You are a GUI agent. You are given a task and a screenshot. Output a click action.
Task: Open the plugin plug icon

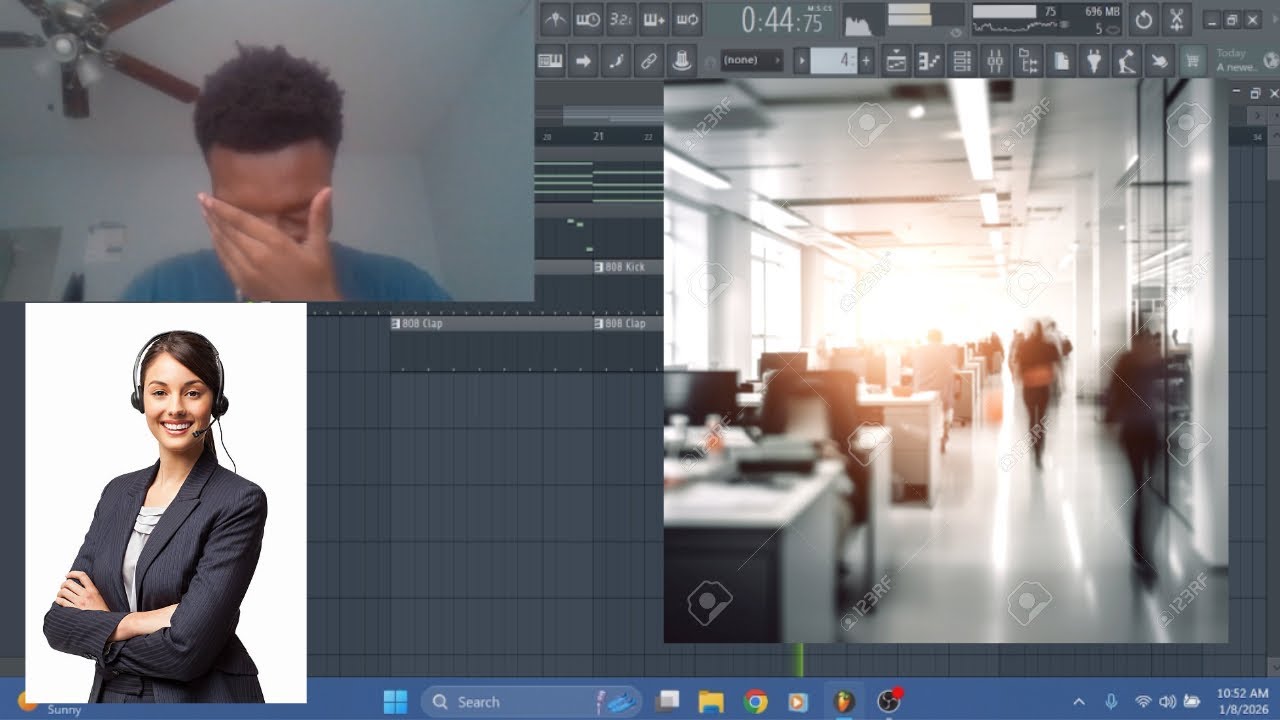pos(1094,61)
